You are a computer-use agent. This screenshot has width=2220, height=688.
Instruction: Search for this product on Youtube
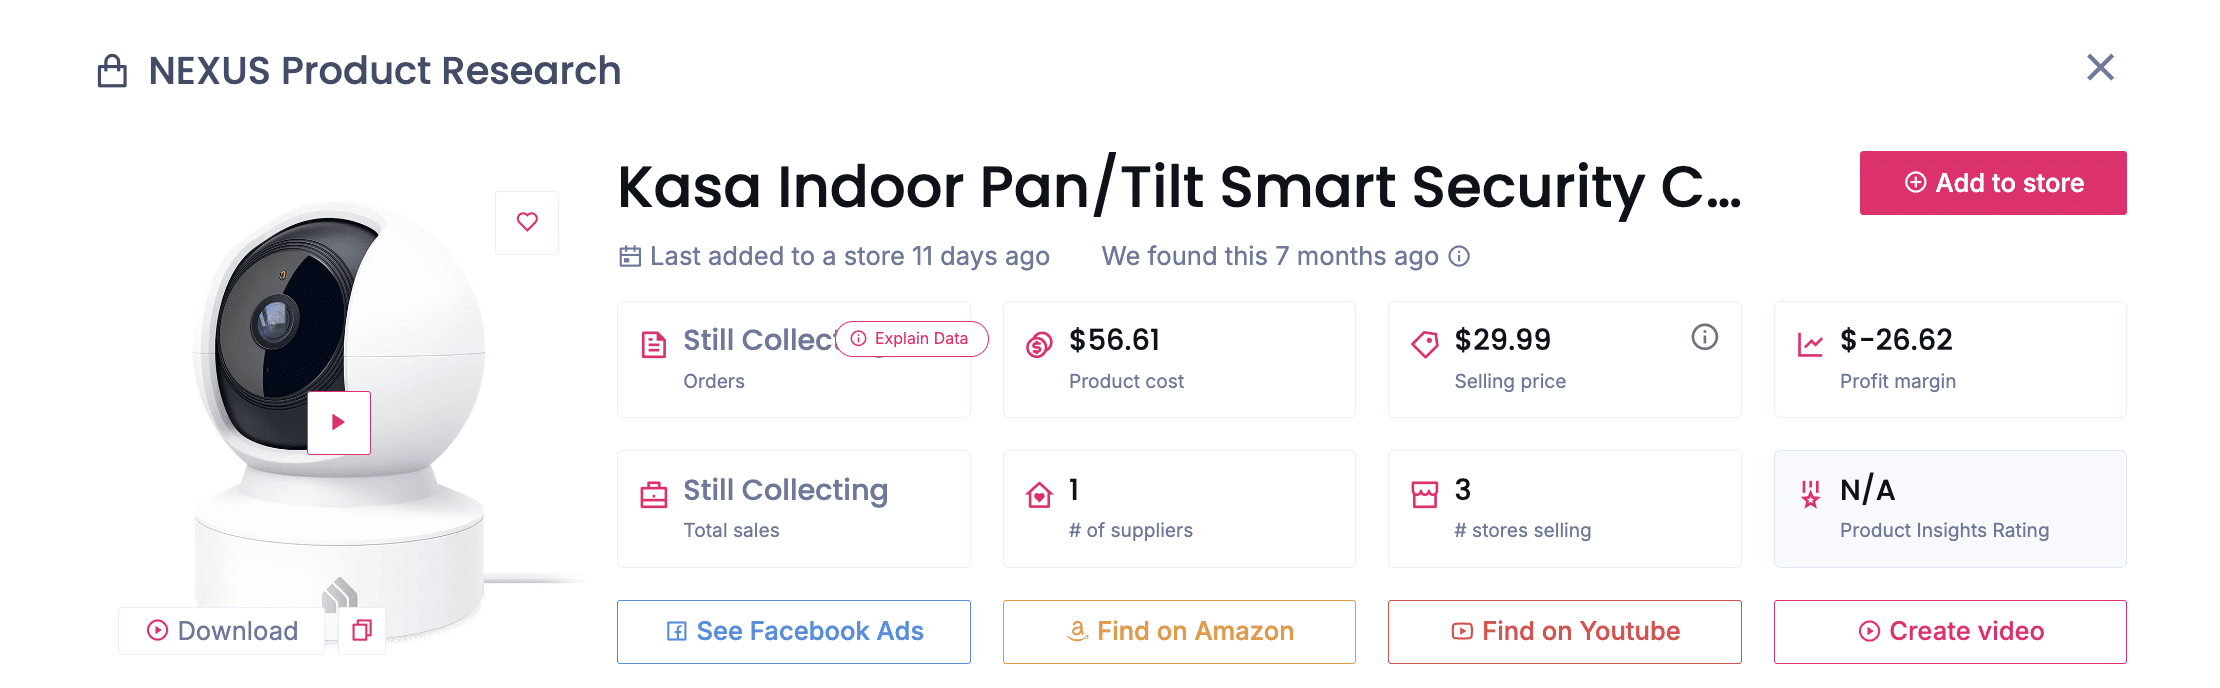(x=1564, y=631)
